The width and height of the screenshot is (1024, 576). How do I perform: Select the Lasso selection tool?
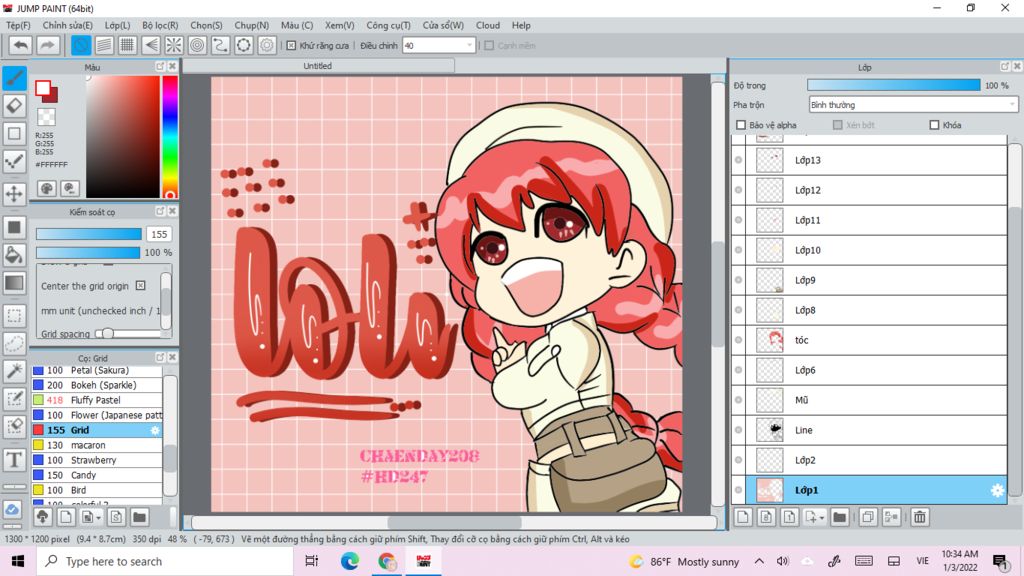14,343
